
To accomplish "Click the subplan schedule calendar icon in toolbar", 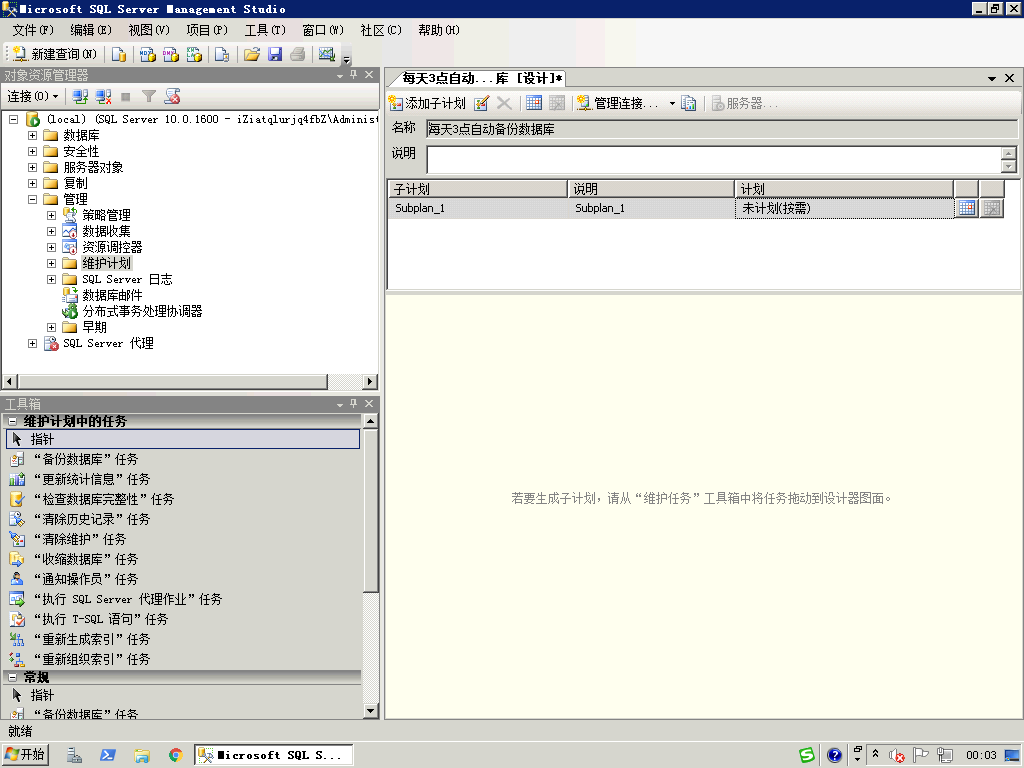I will pos(534,103).
